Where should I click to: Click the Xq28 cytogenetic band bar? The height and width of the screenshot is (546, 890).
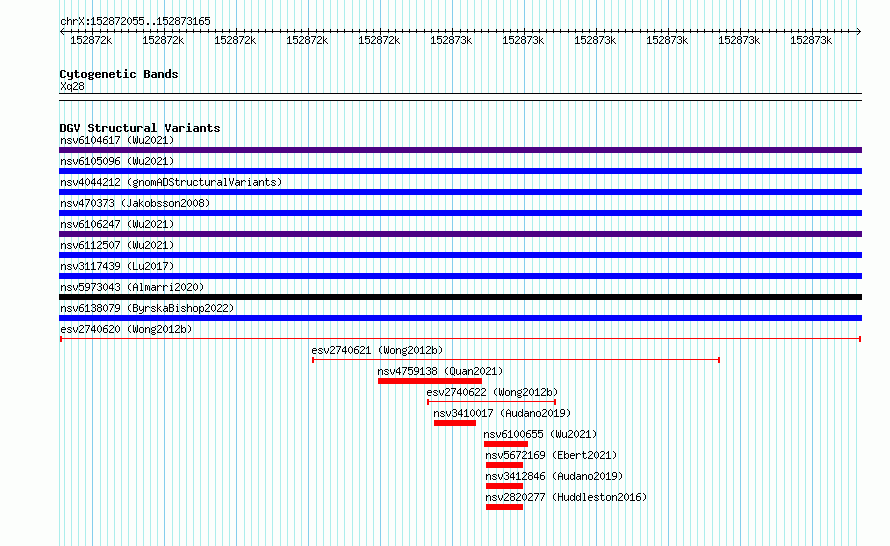(x=460, y=97)
